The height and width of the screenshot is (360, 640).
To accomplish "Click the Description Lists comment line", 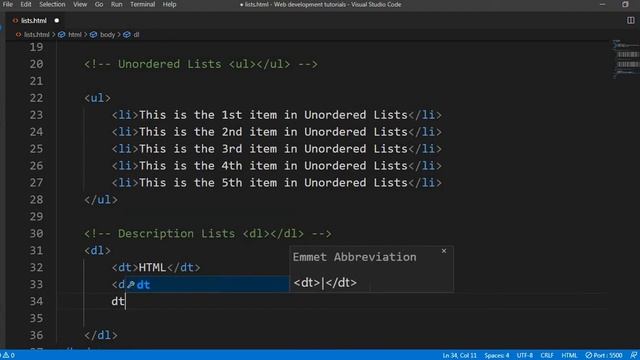I will tap(208, 233).
